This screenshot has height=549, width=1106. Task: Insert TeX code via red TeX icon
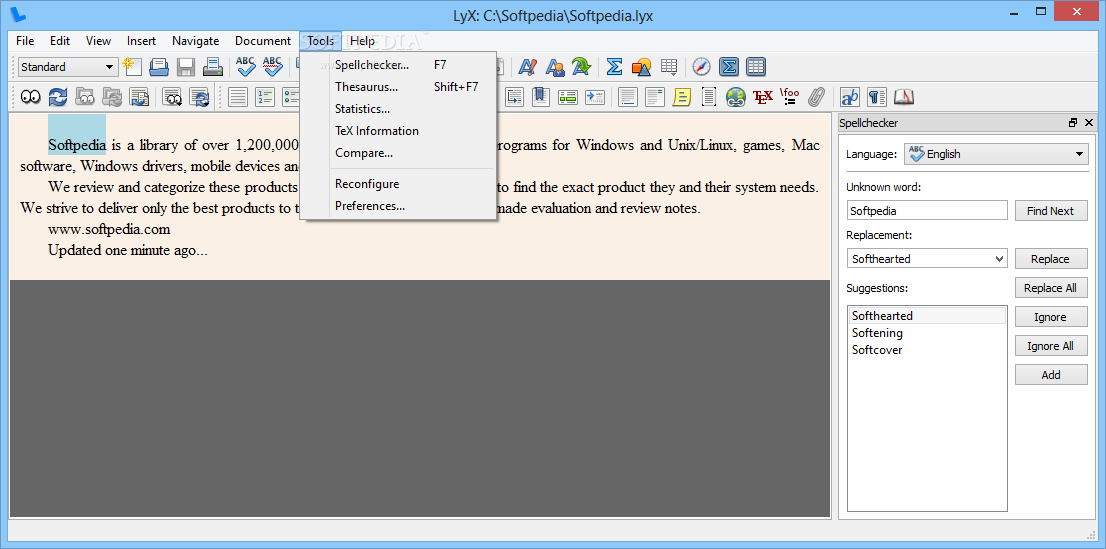click(x=762, y=97)
